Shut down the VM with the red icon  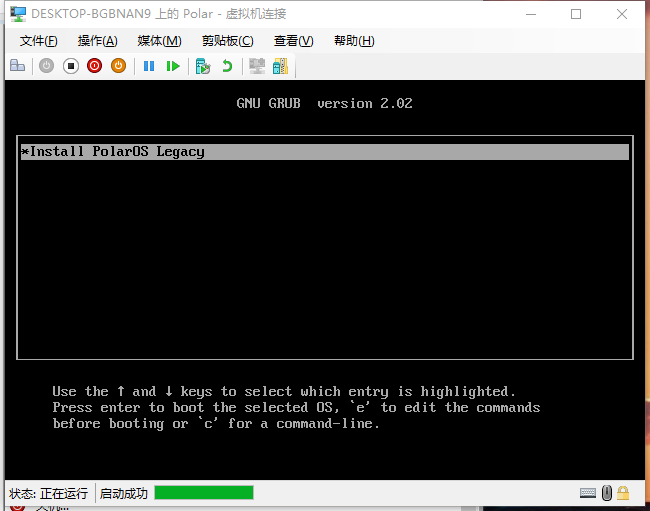(95, 66)
